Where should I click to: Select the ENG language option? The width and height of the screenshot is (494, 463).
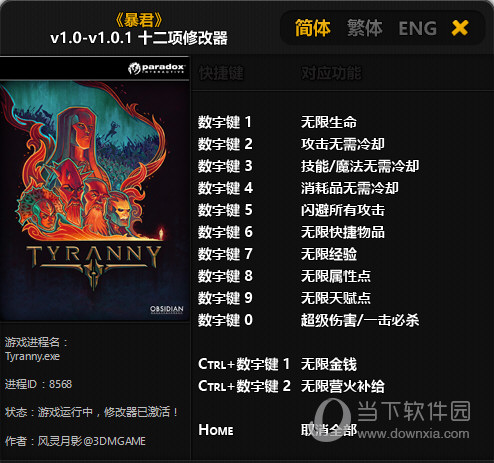point(418,28)
